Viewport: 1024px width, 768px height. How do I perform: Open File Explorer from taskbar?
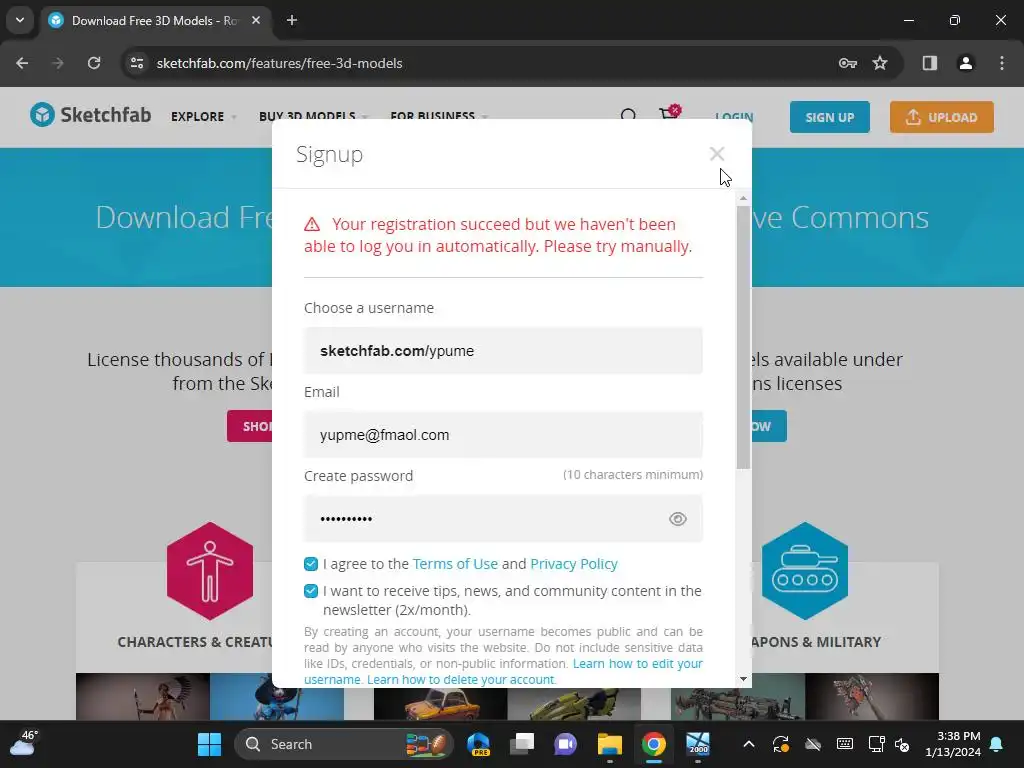coord(609,744)
